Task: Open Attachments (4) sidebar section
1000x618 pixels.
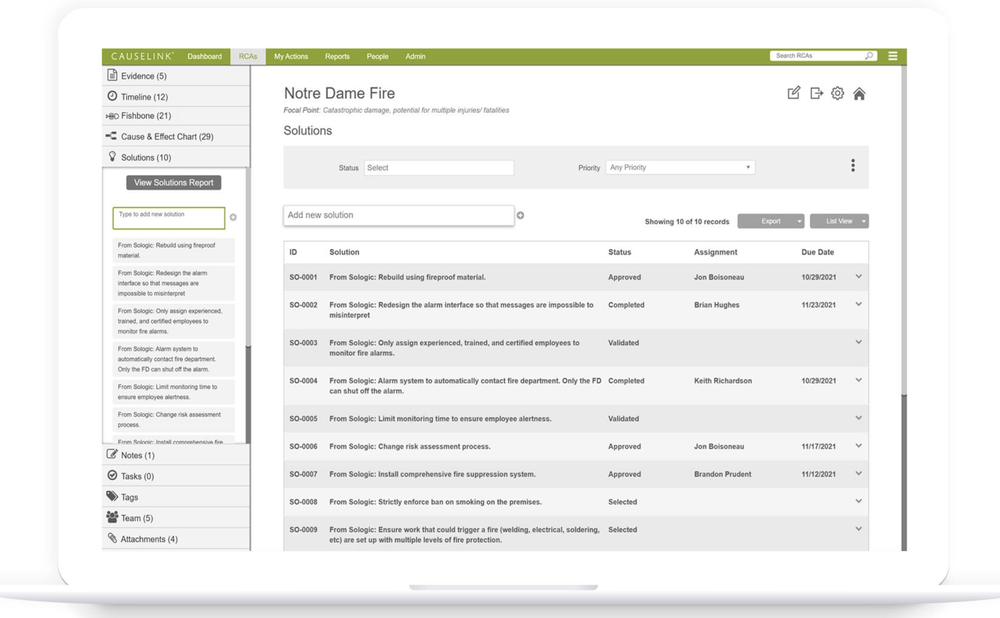Action: 176,539
